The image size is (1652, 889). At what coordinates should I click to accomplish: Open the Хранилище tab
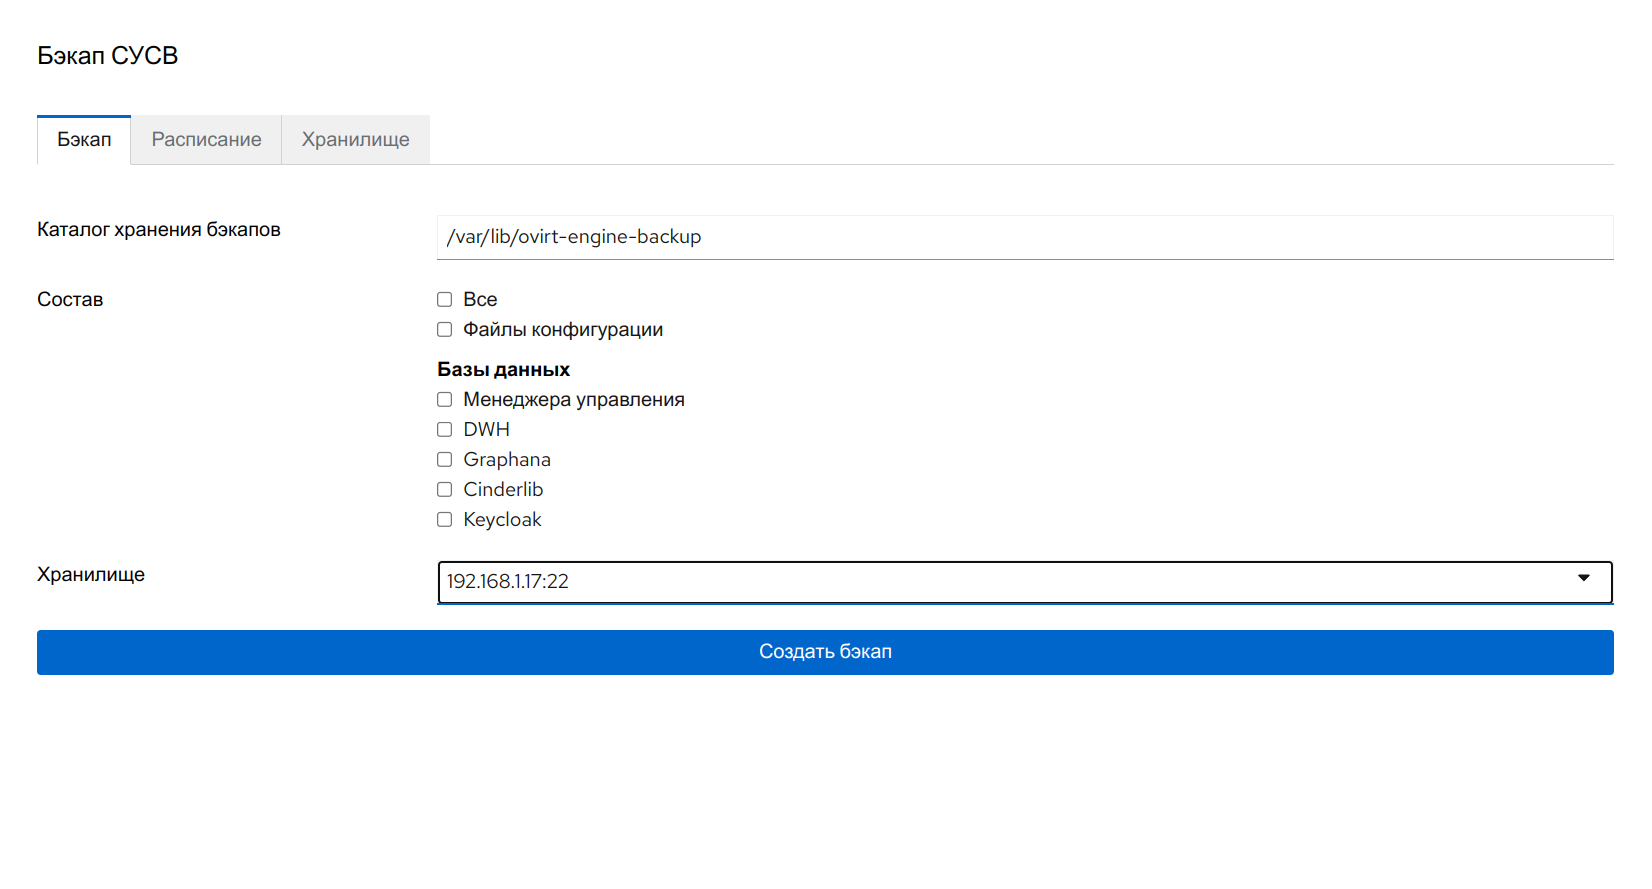click(x=355, y=140)
